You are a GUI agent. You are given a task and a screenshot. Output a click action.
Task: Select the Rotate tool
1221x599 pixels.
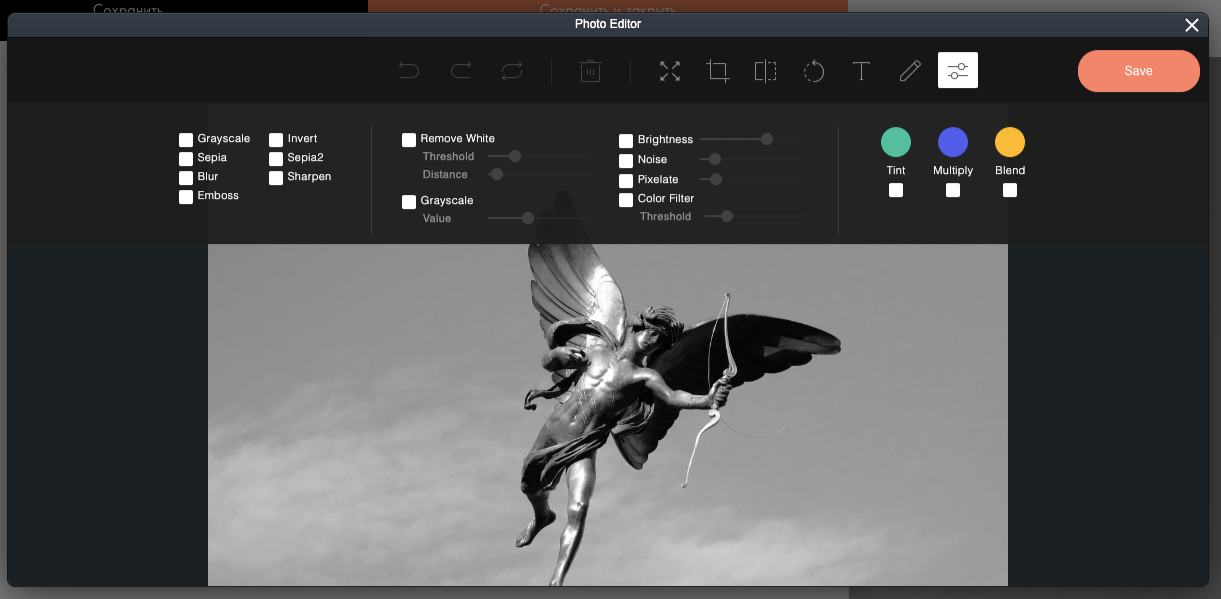[x=814, y=71]
